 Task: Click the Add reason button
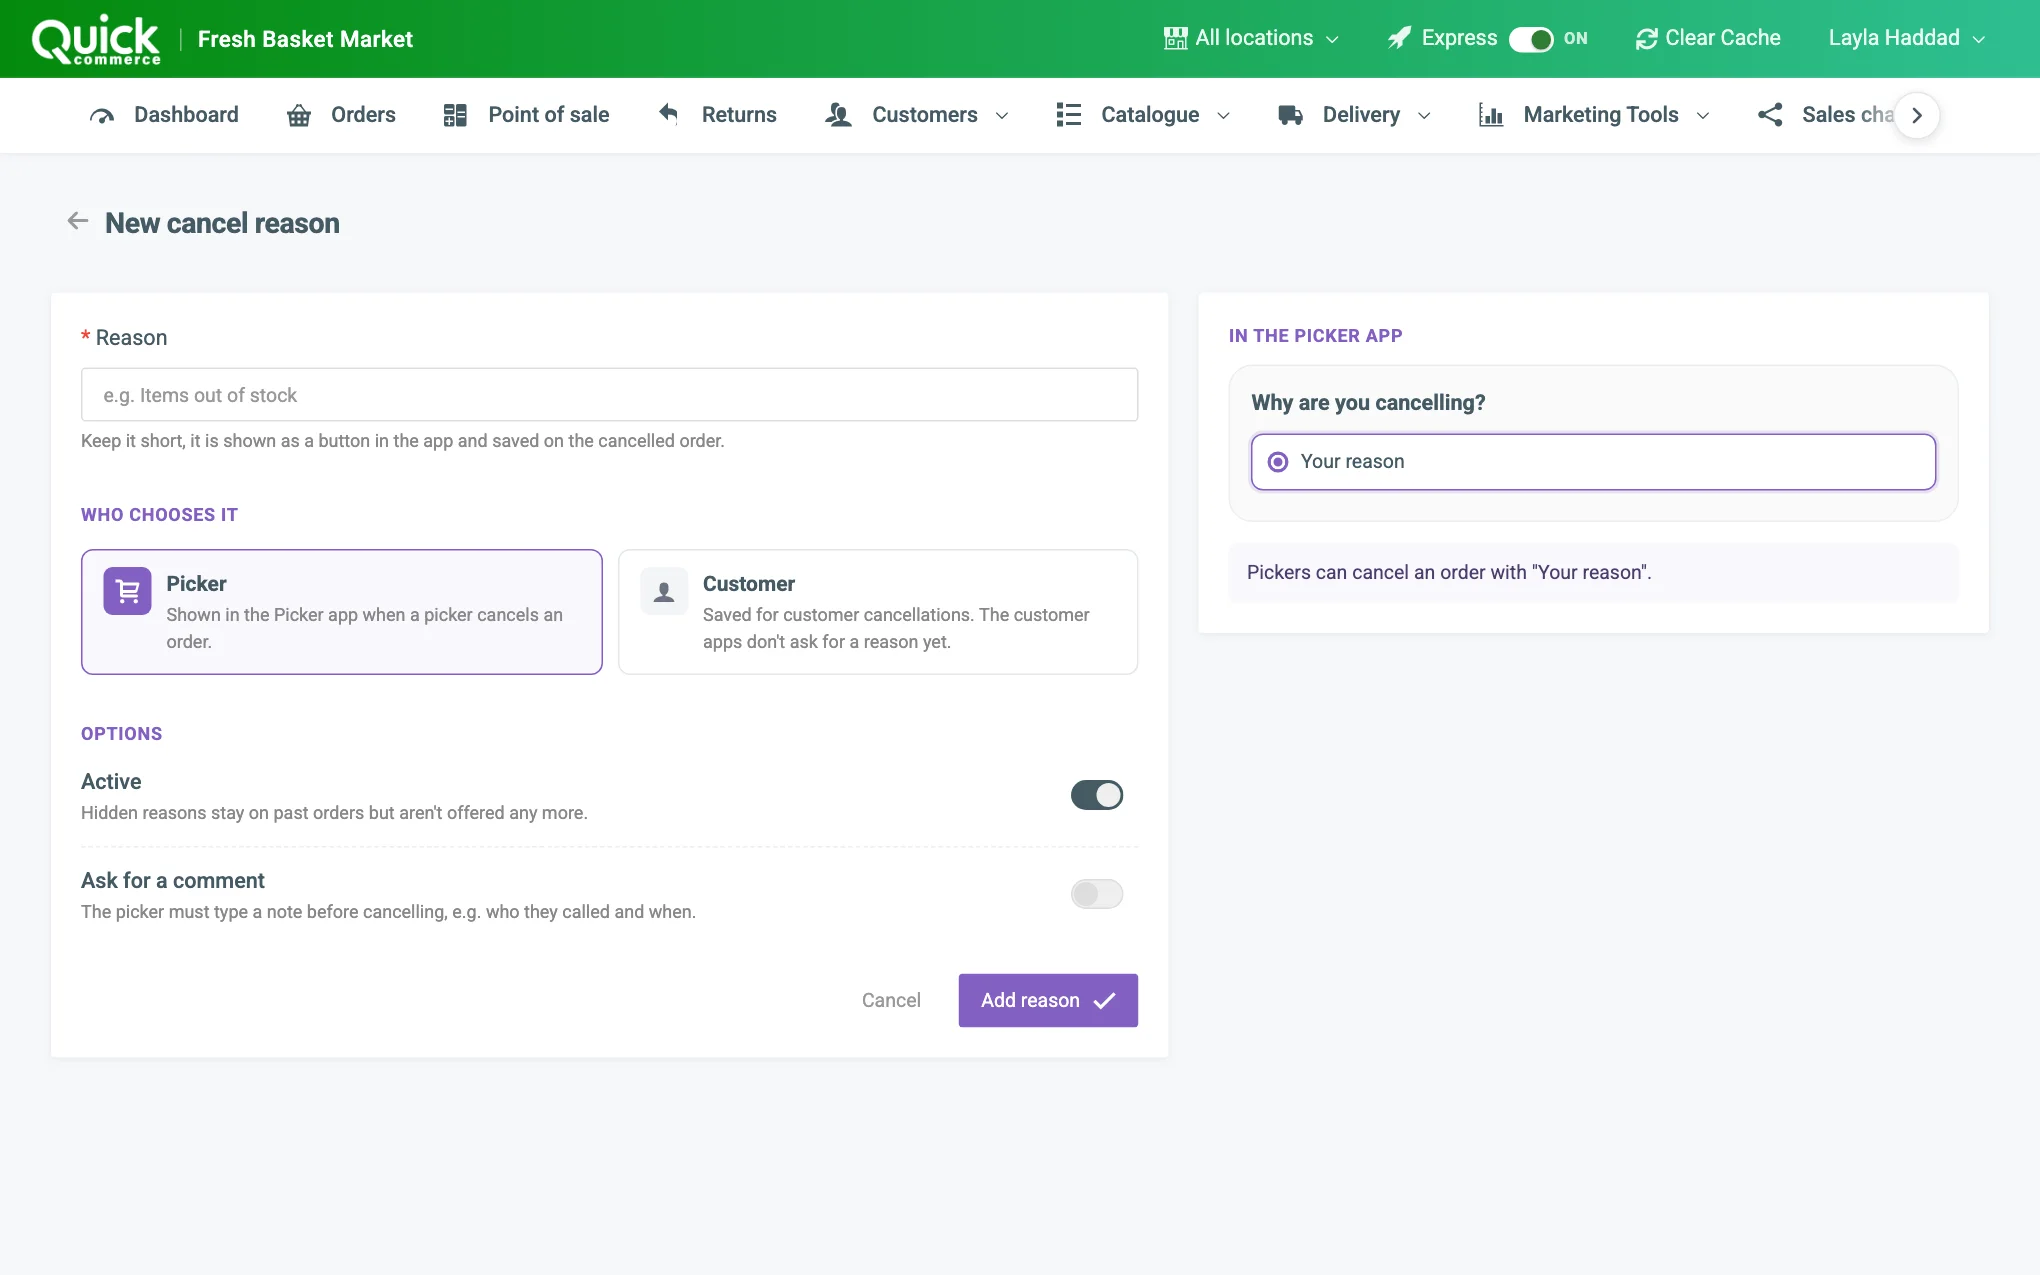click(x=1048, y=1000)
